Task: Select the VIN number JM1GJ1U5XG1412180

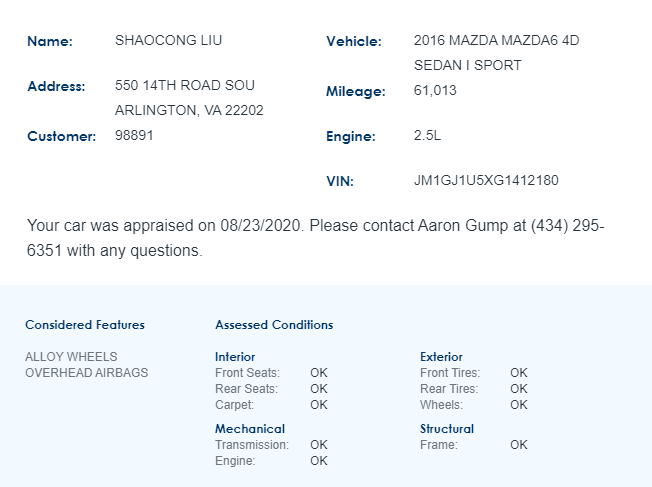Action: [x=486, y=181]
